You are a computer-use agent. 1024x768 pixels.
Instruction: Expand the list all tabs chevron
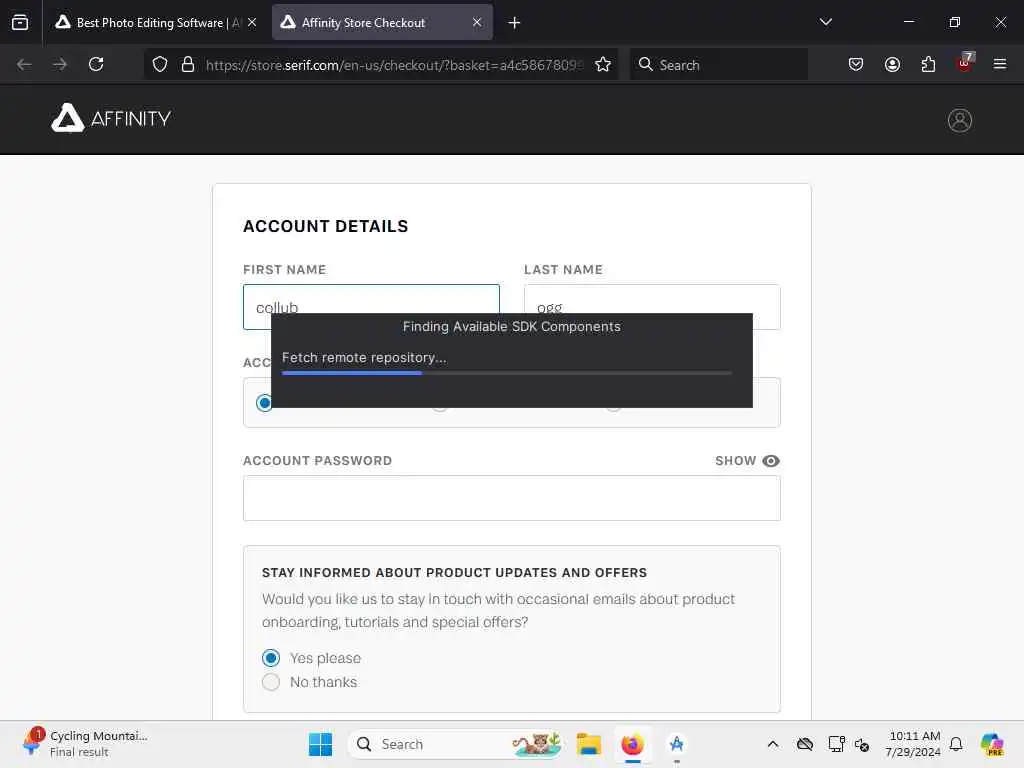(825, 22)
